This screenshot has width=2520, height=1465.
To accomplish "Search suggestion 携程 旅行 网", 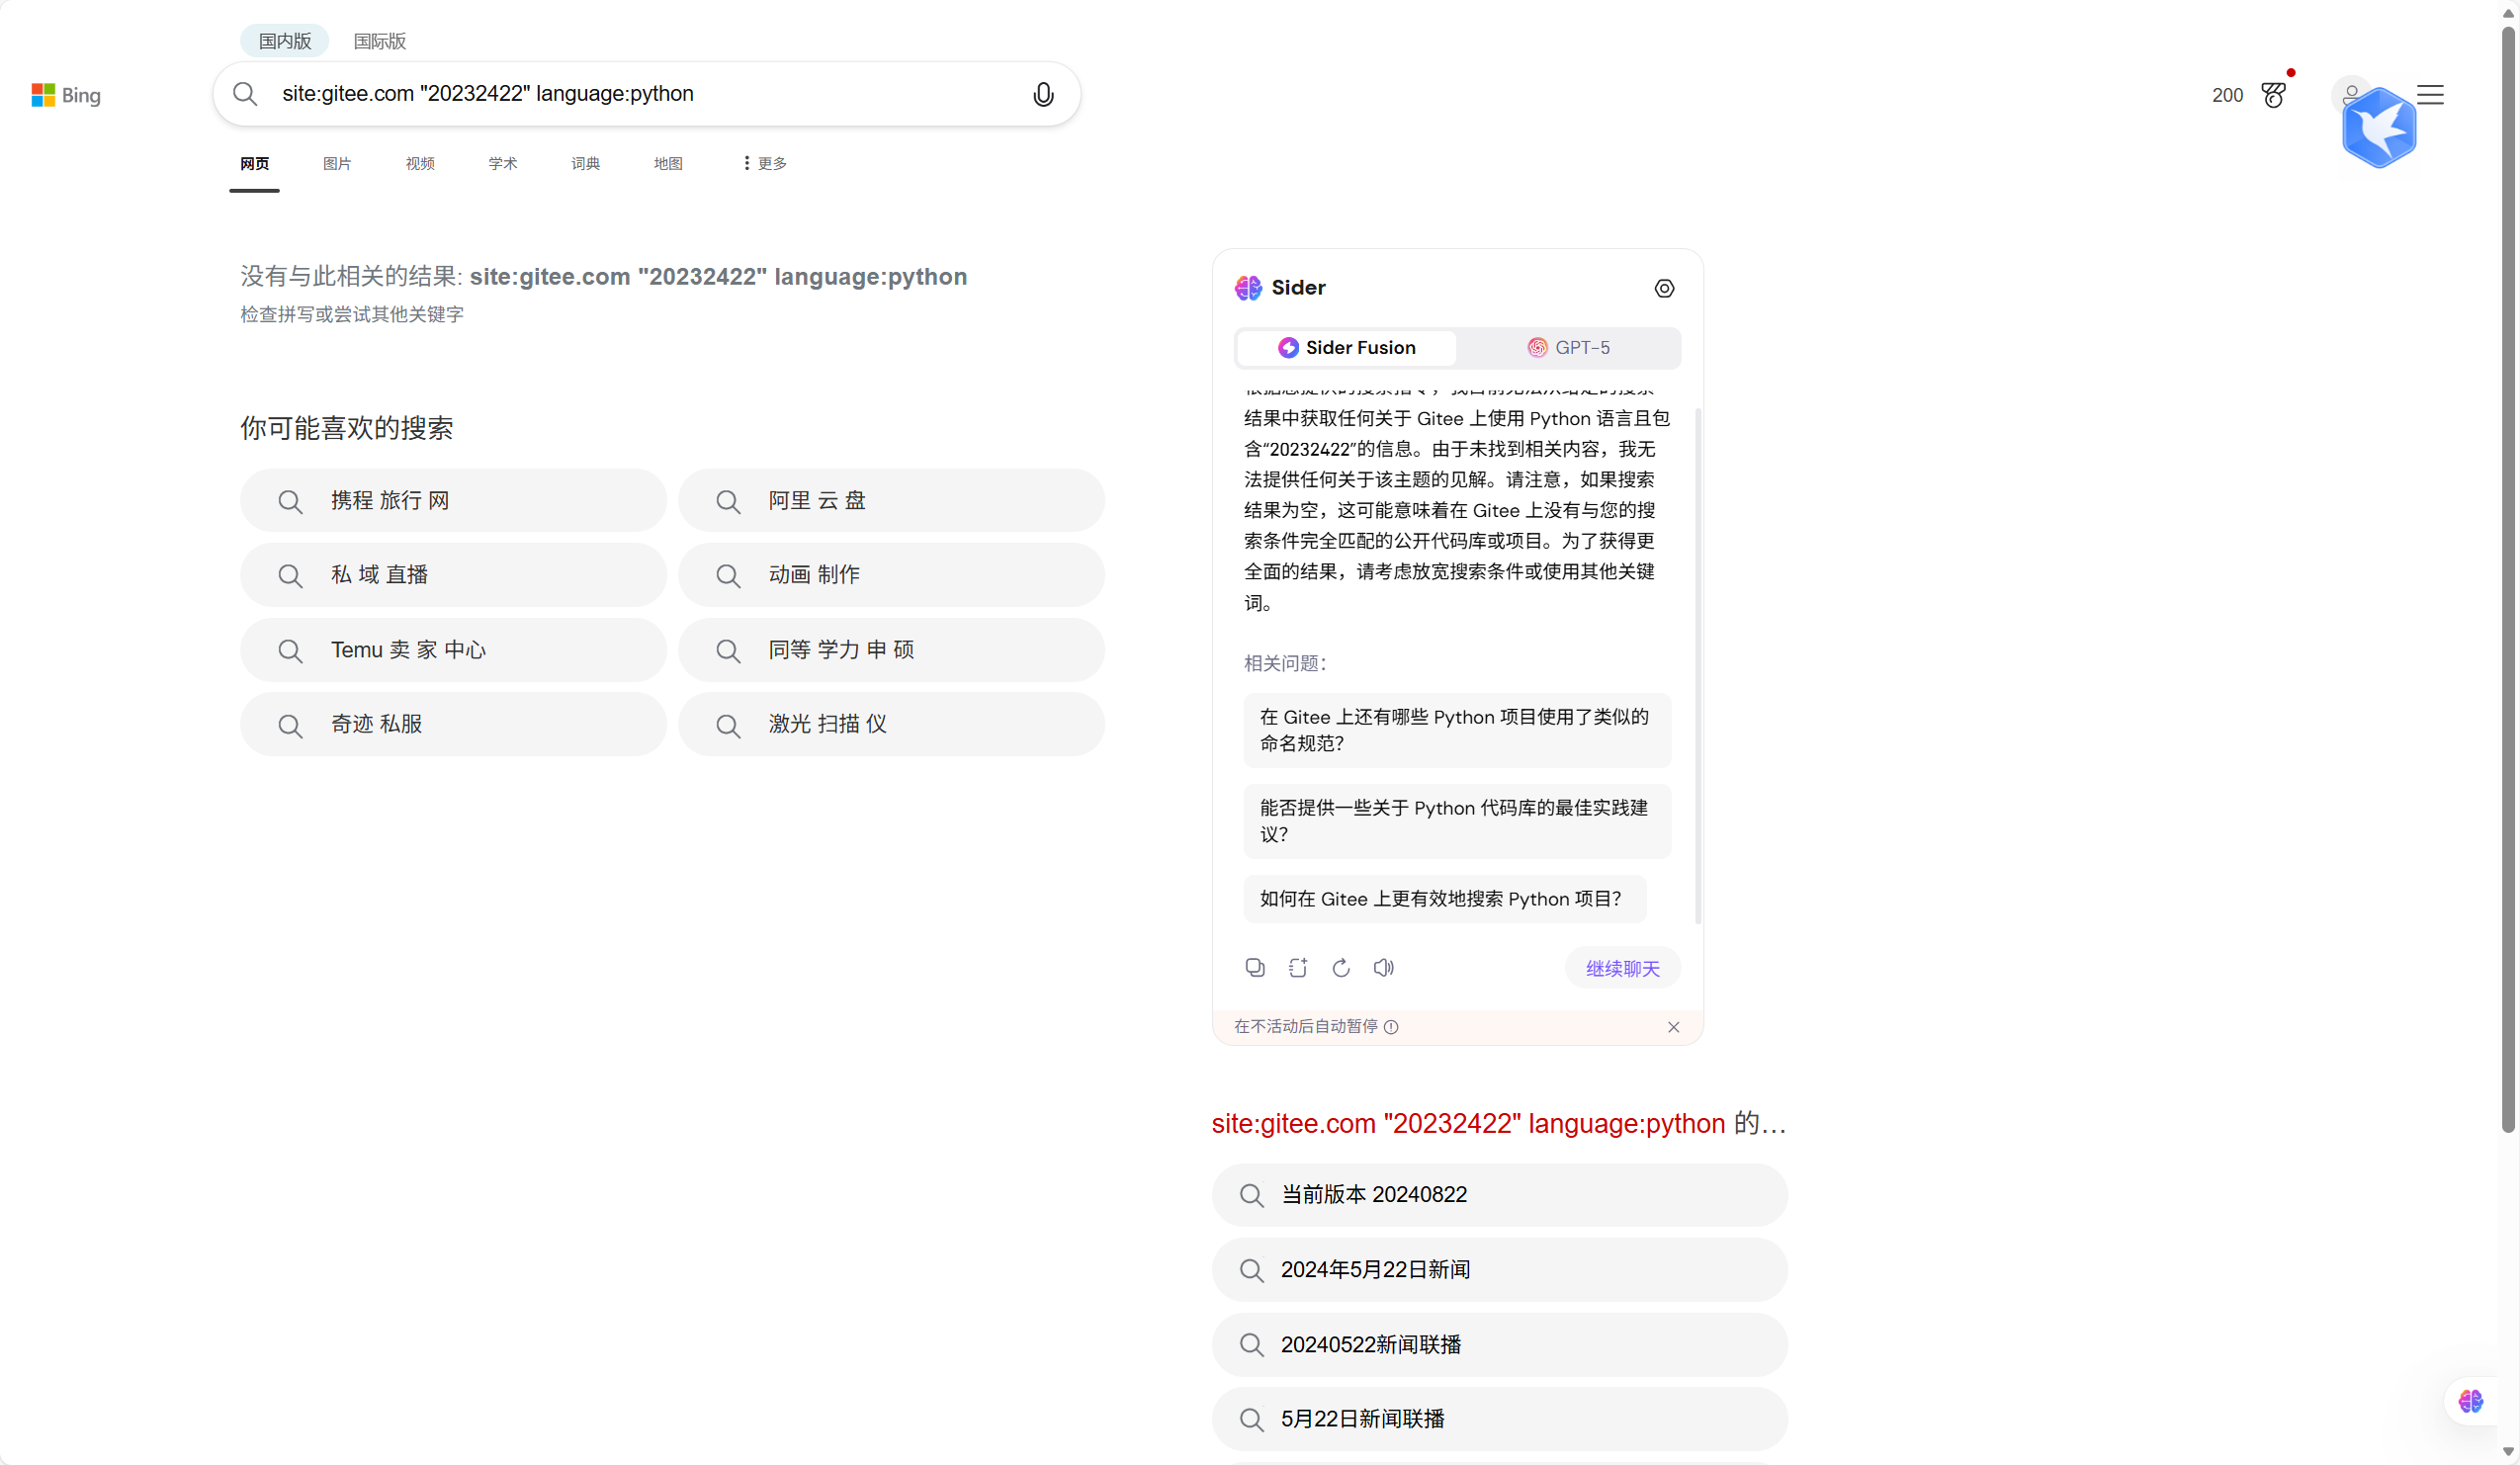I will pos(453,500).
